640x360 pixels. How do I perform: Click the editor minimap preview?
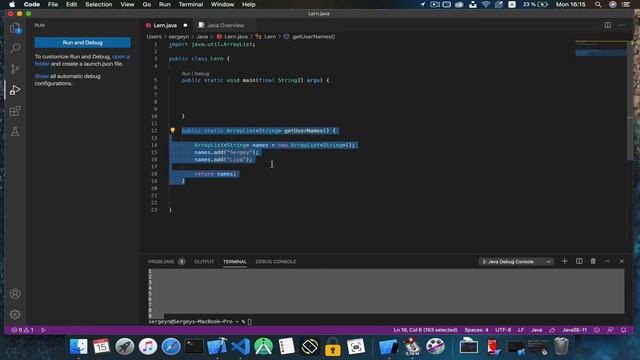(x=601, y=49)
